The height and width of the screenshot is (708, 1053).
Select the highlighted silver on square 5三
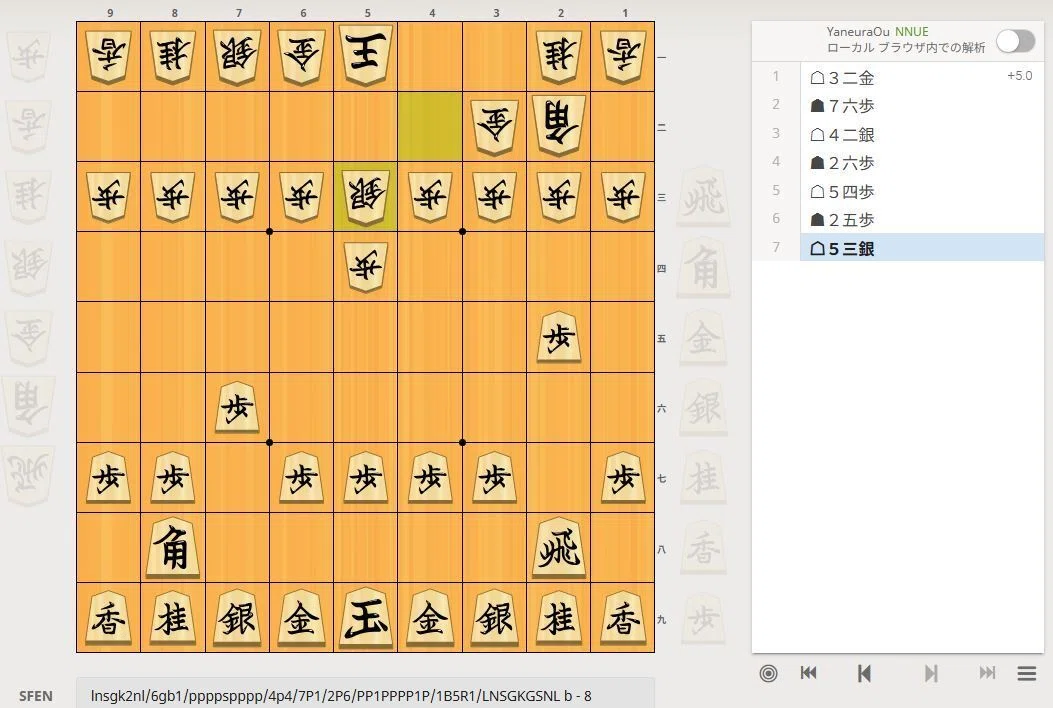pyautogui.click(x=366, y=196)
